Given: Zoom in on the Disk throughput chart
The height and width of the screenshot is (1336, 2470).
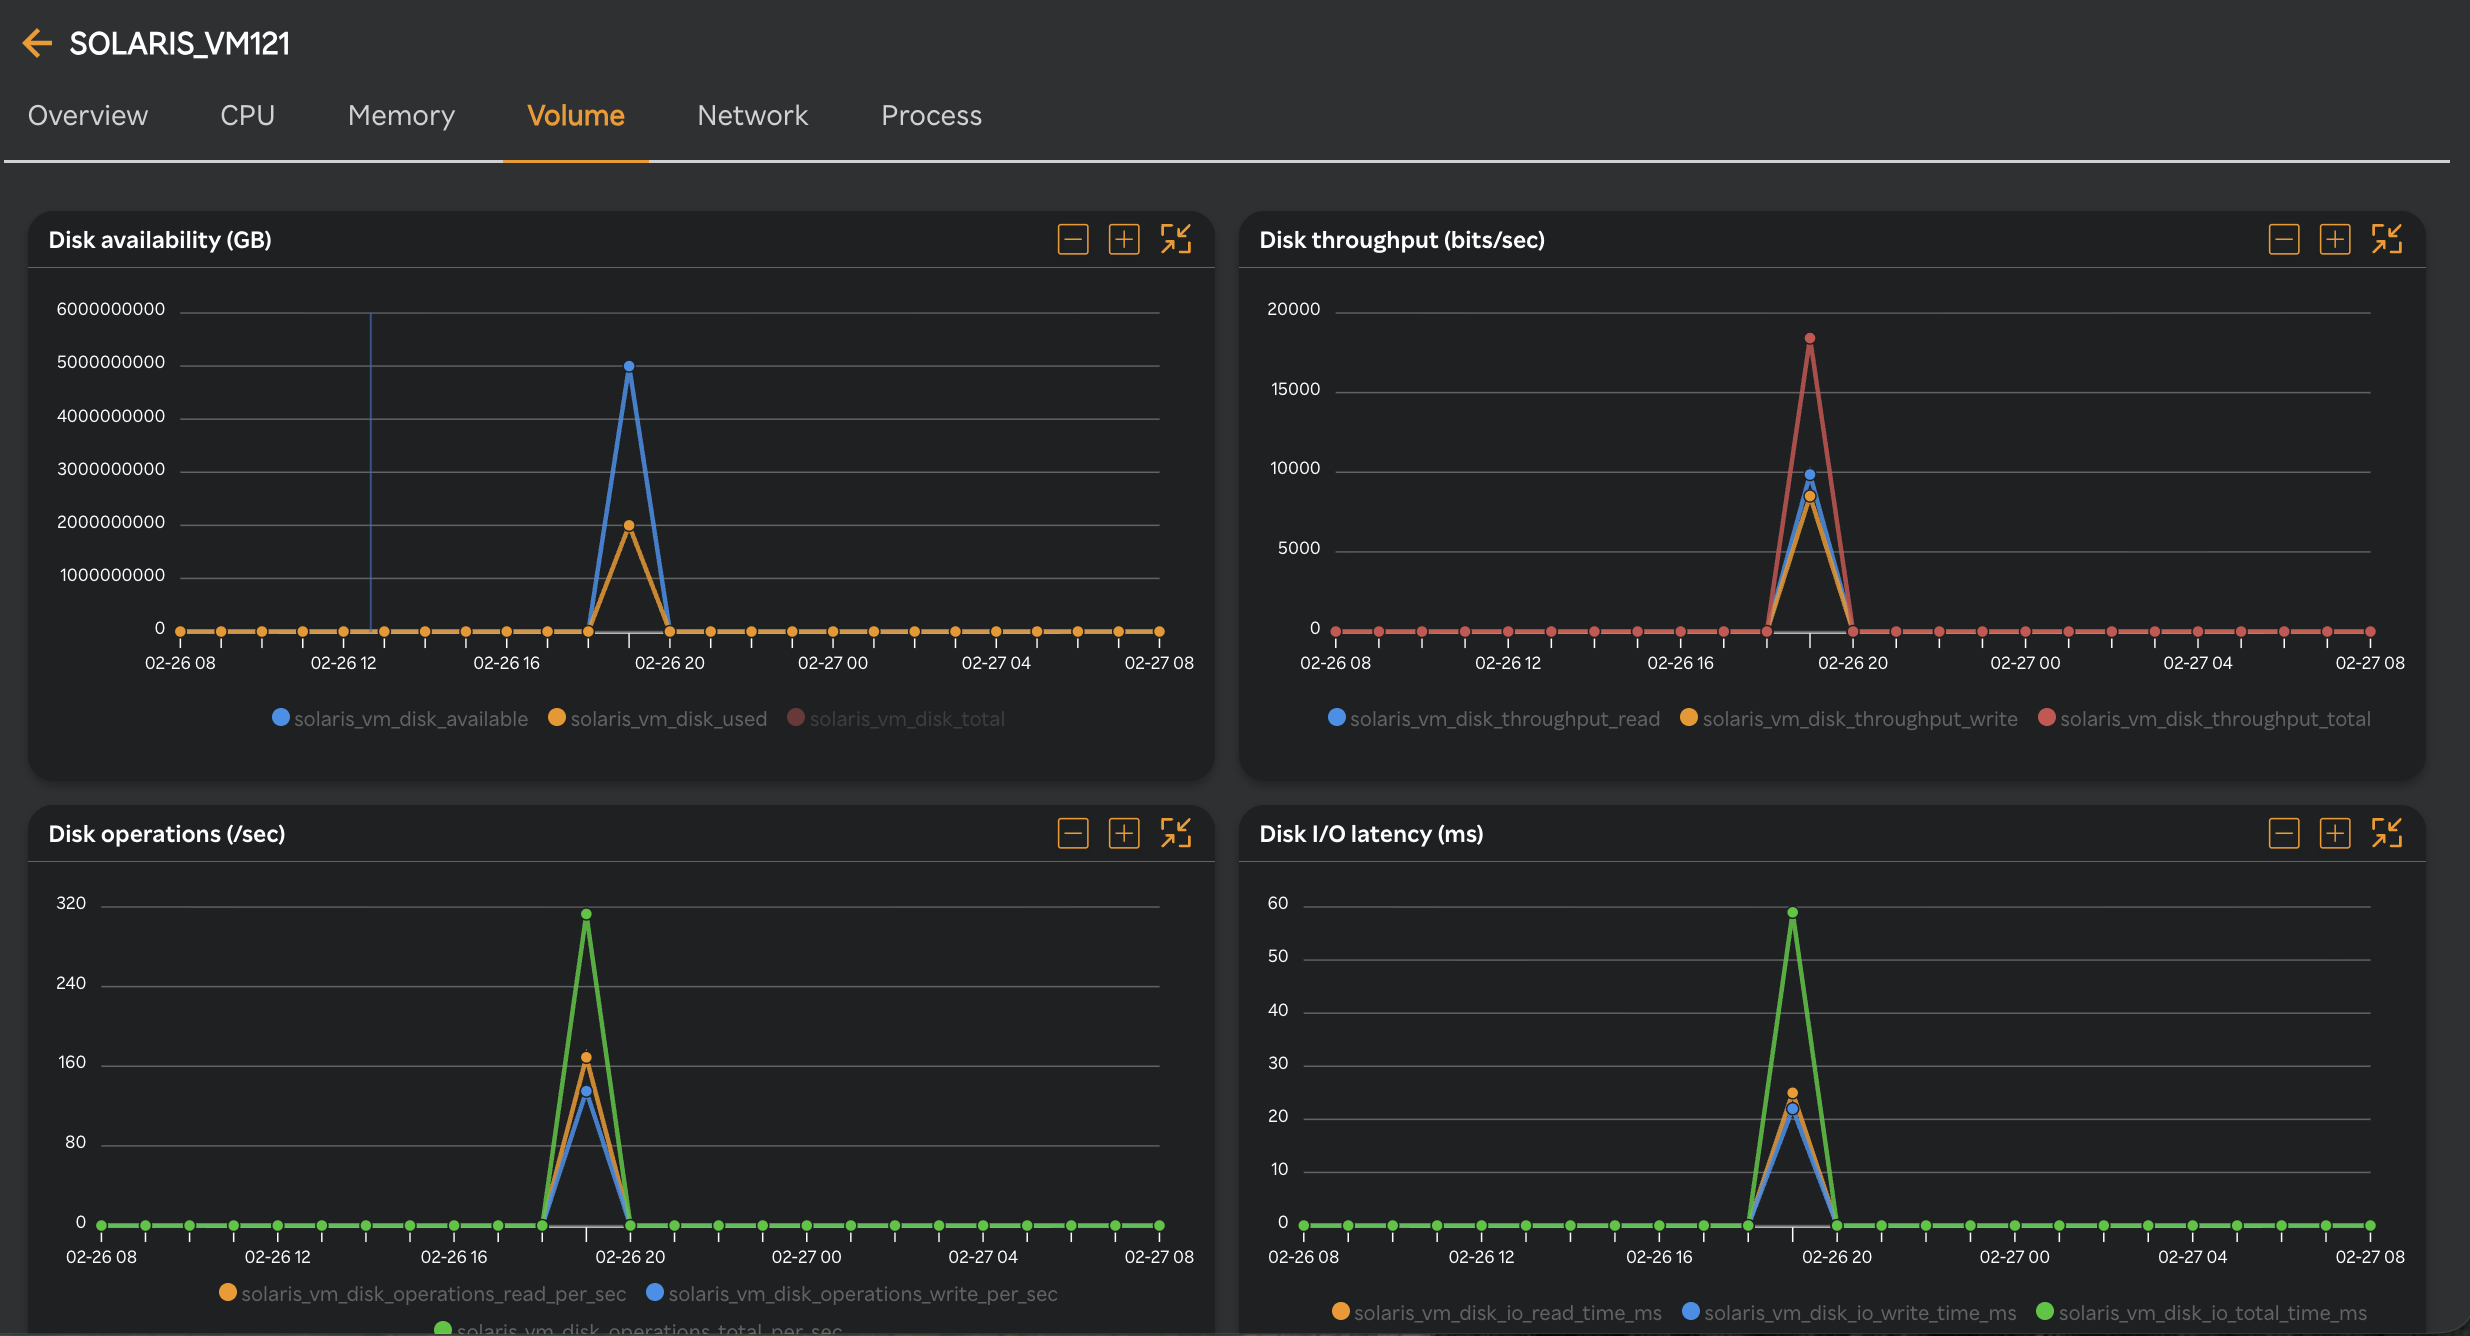Looking at the screenshot, I should 2335,239.
